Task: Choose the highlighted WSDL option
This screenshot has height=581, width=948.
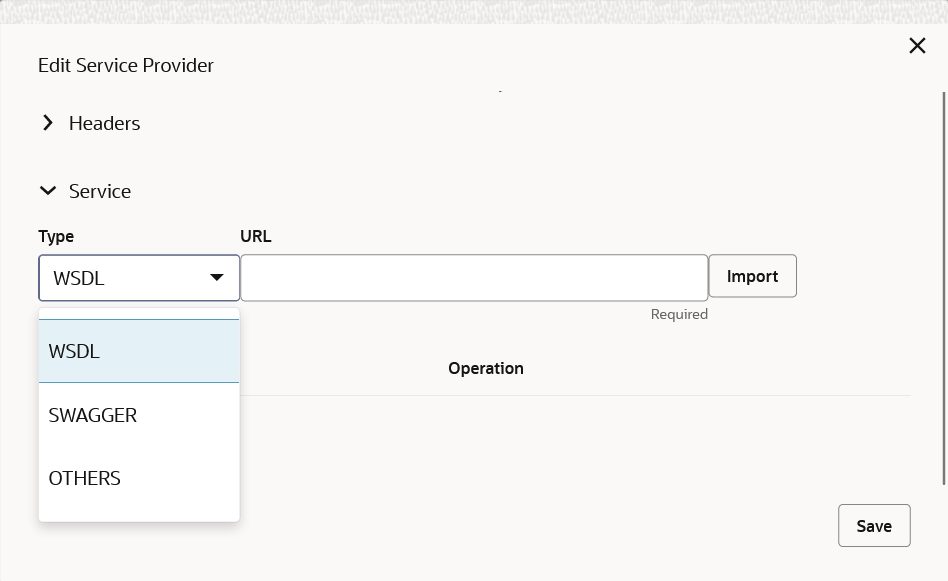Action: (x=74, y=351)
